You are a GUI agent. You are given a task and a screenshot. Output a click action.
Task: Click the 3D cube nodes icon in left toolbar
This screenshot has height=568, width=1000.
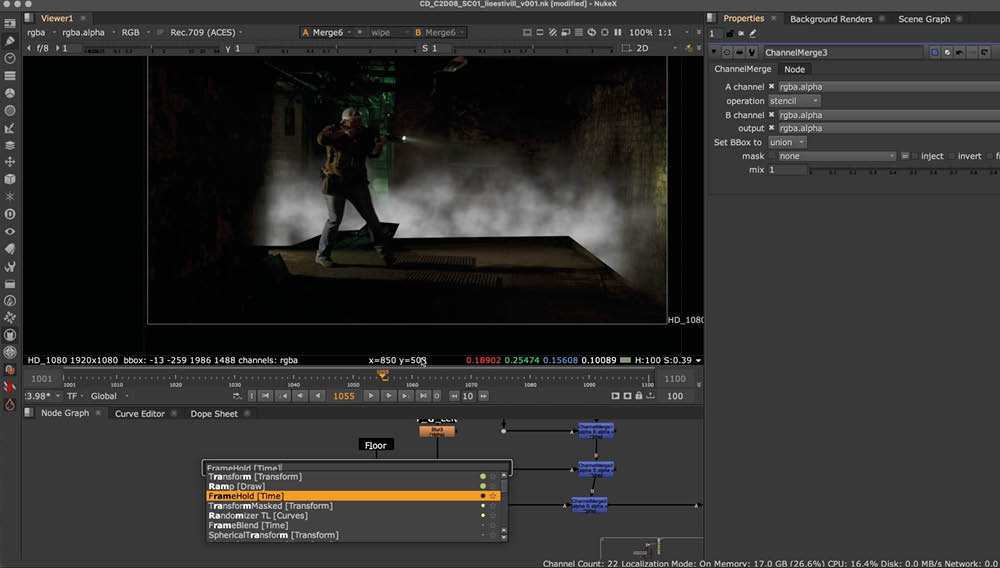click(x=10, y=179)
